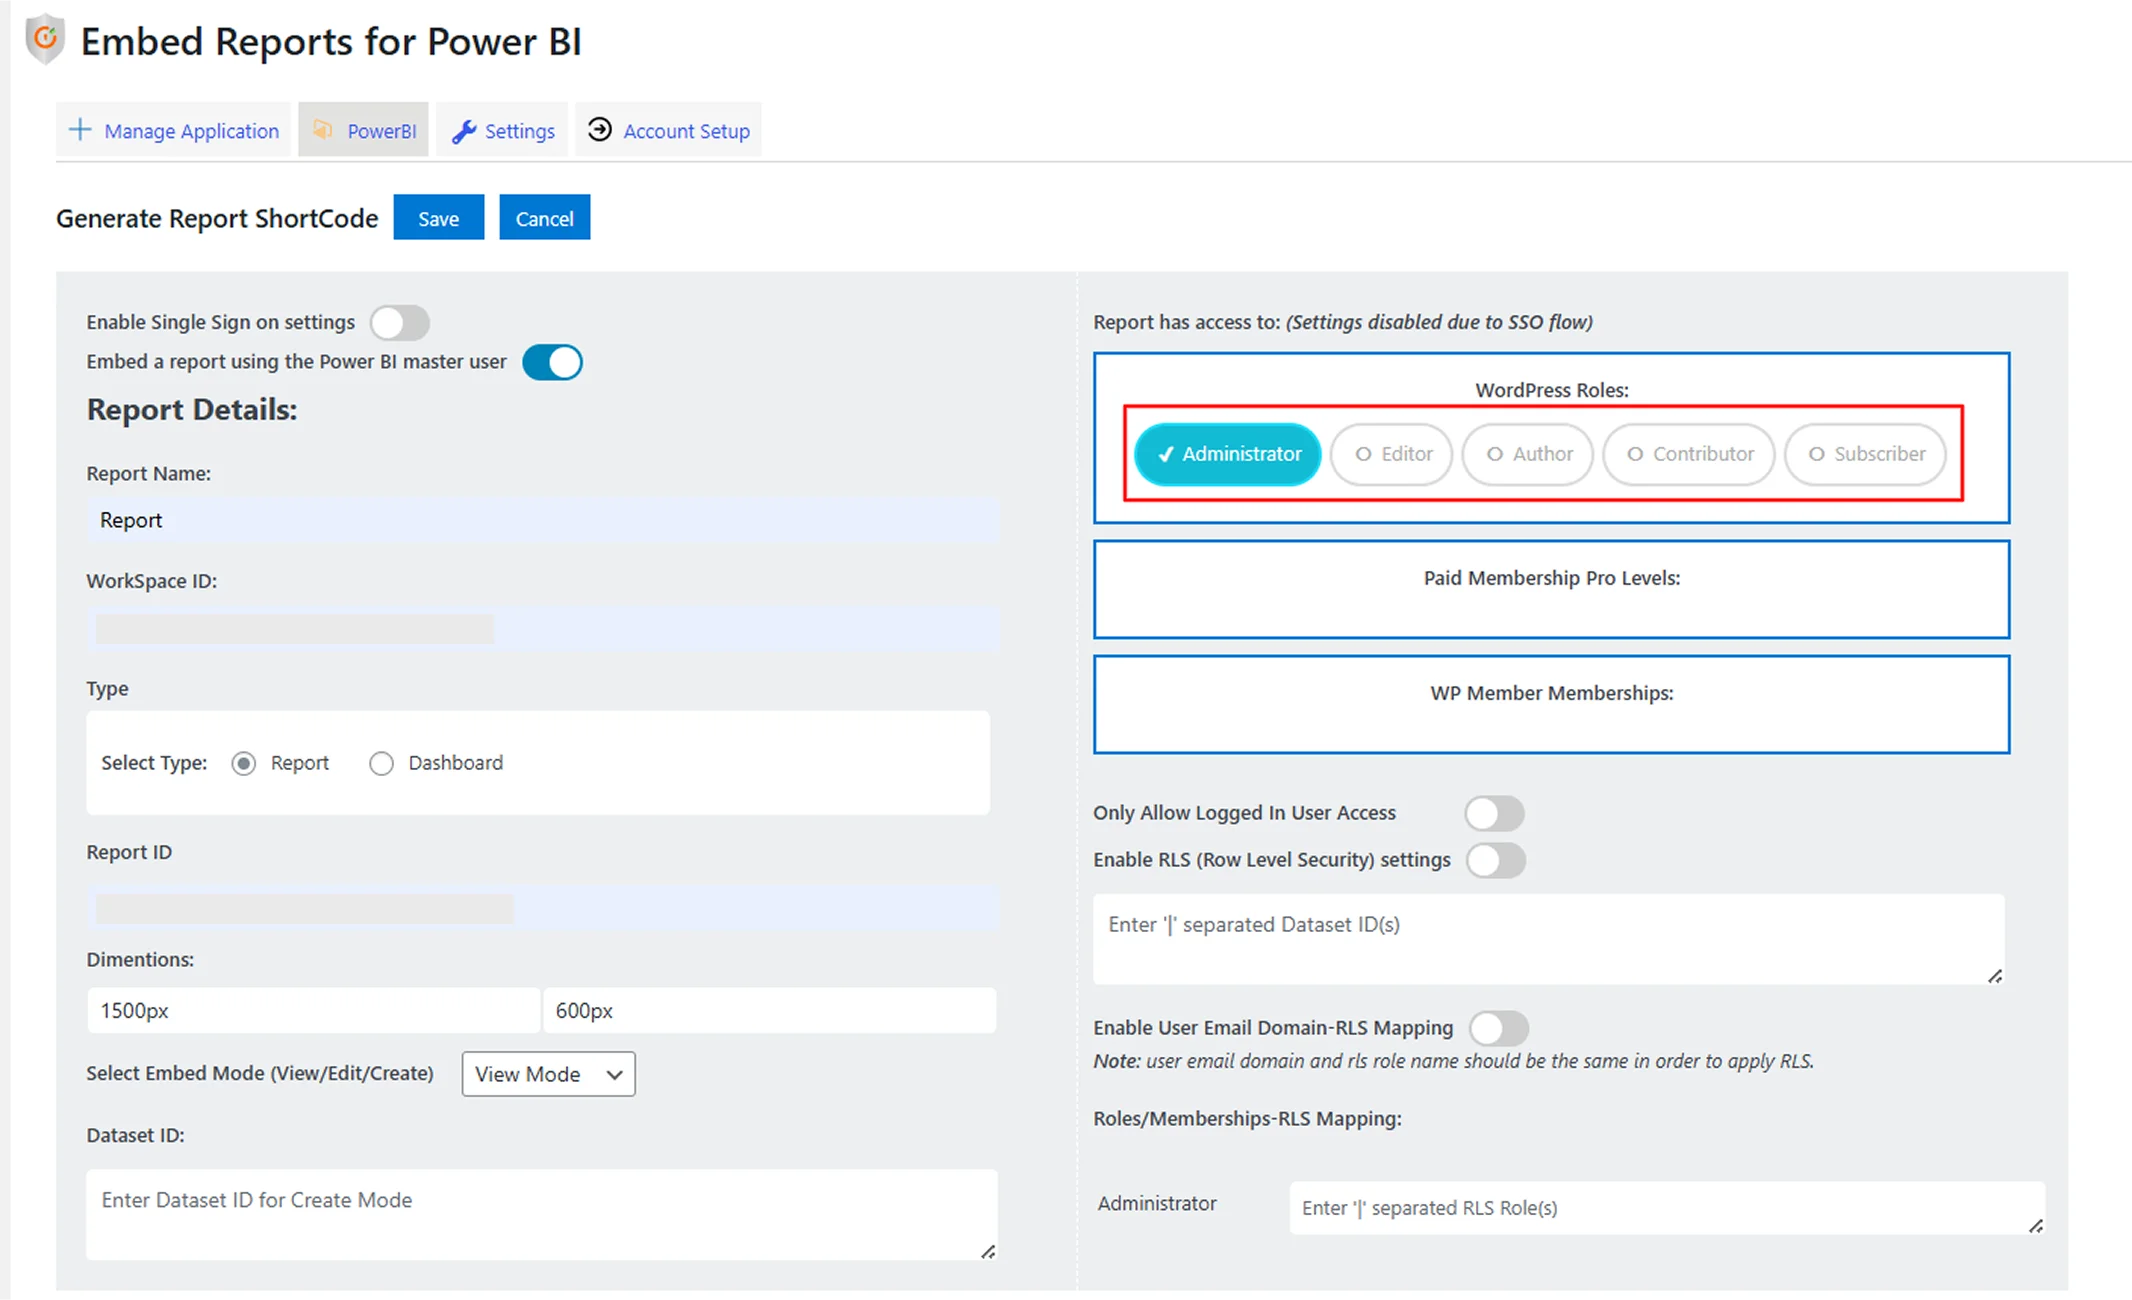Screen dimensions: 2132x1300
Task: Click the Report ID input field
Action: pyautogui.click(x=543, y=908)
